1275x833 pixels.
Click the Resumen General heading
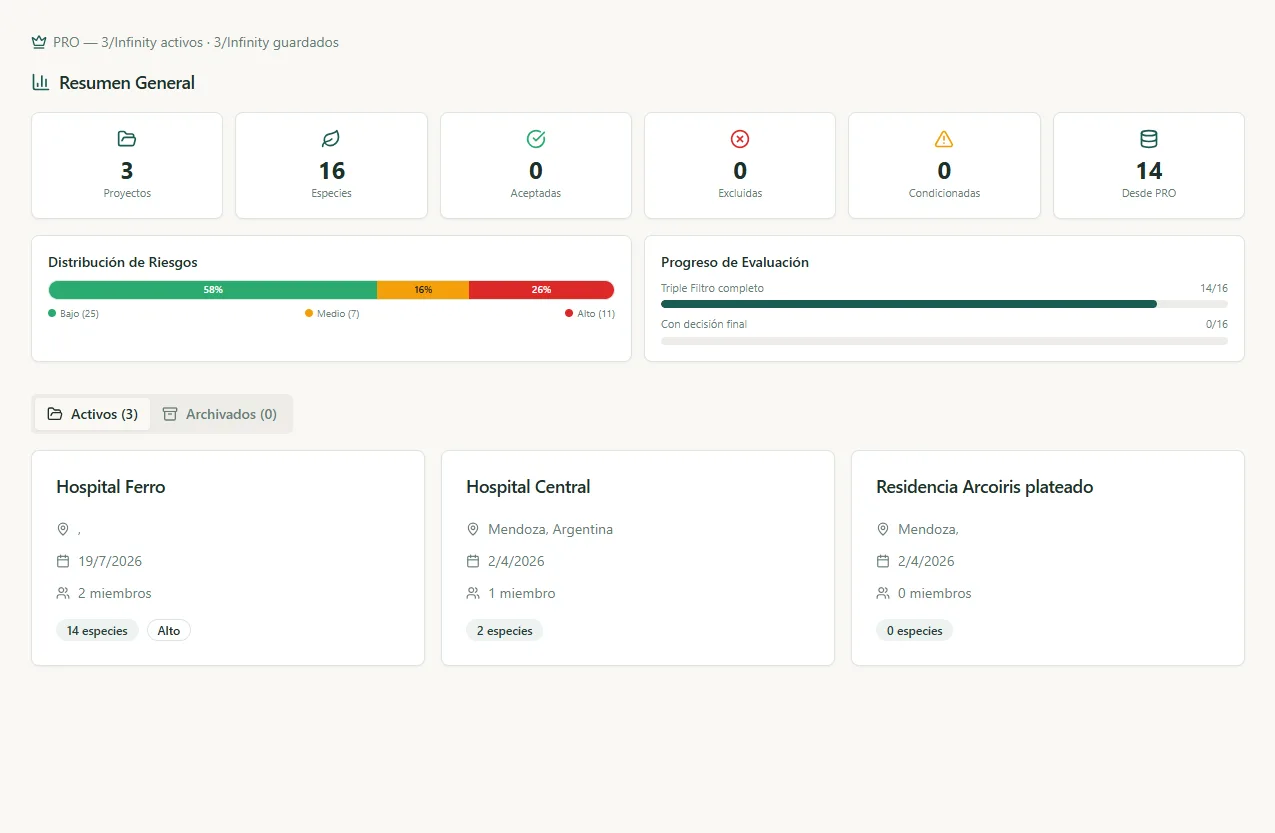[x=127, y=83]
